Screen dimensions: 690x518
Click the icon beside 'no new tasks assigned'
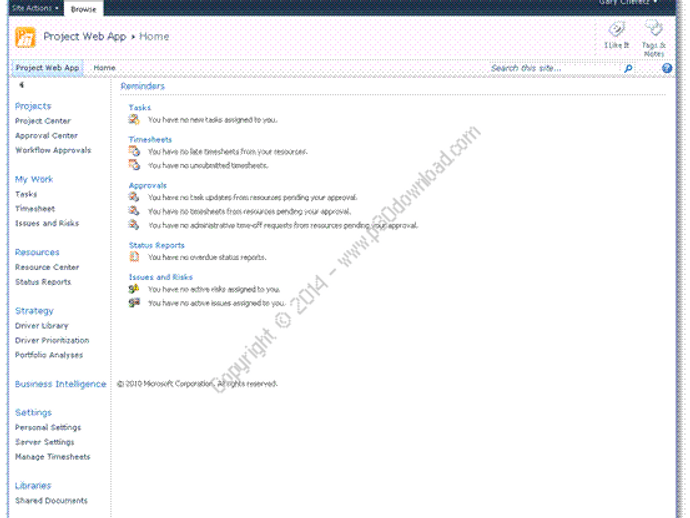click(134, 119)
